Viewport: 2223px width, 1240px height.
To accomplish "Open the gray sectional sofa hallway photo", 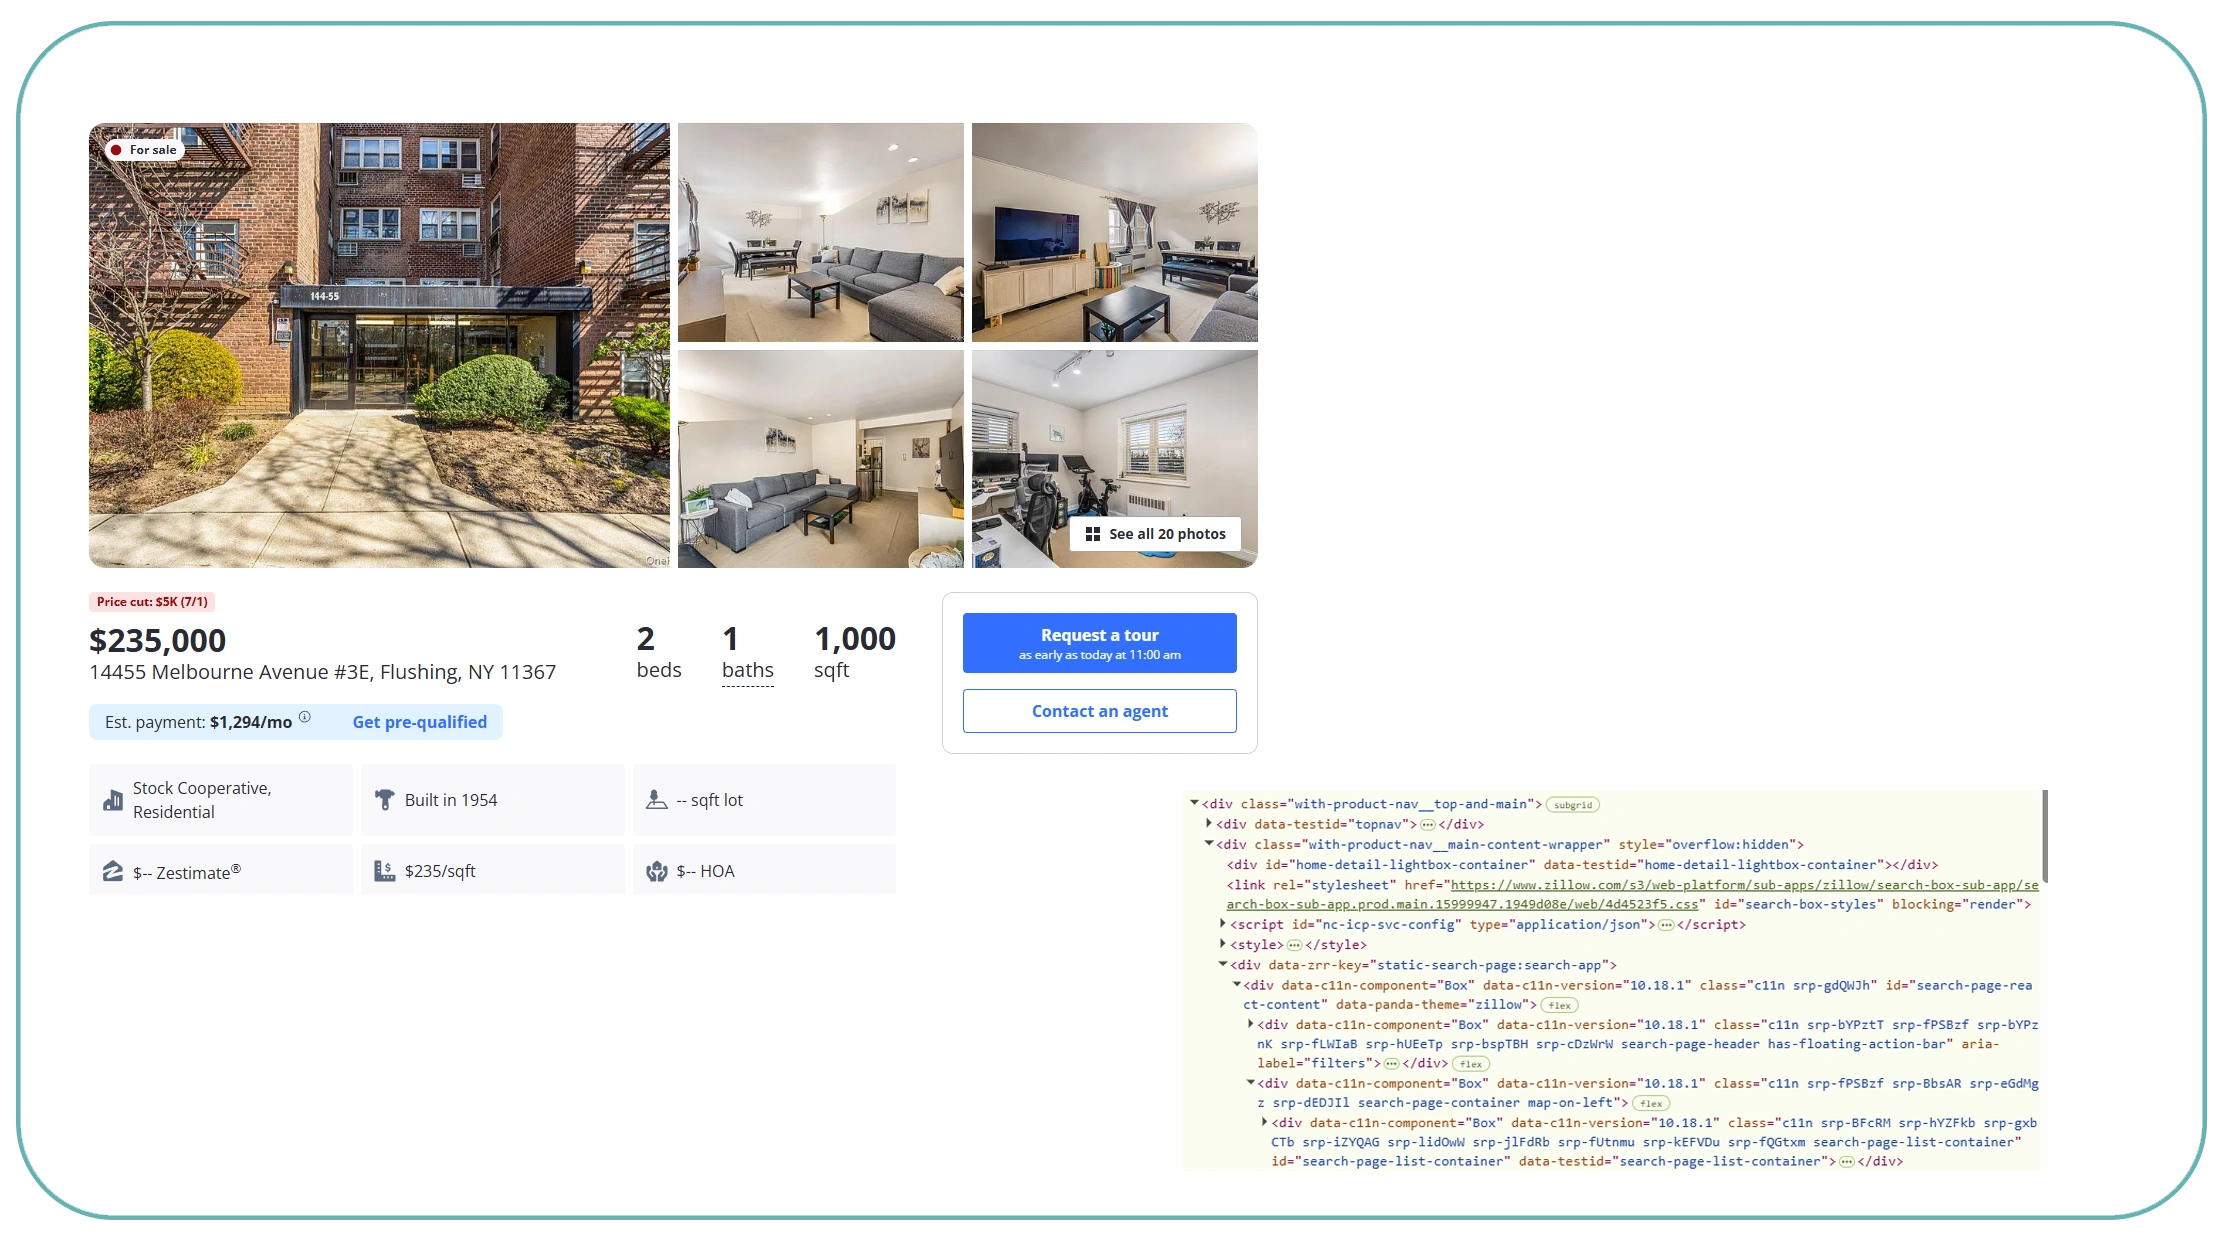I will coord(820,459).
